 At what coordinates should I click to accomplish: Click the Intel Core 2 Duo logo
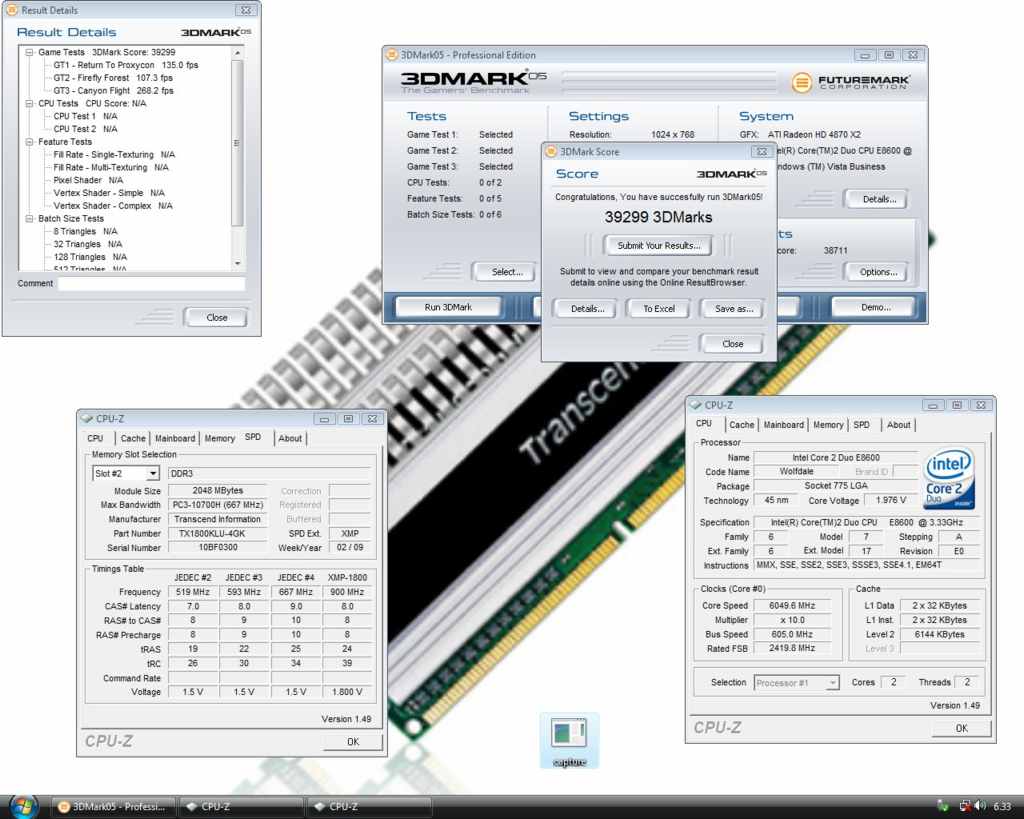pos(949,478)
